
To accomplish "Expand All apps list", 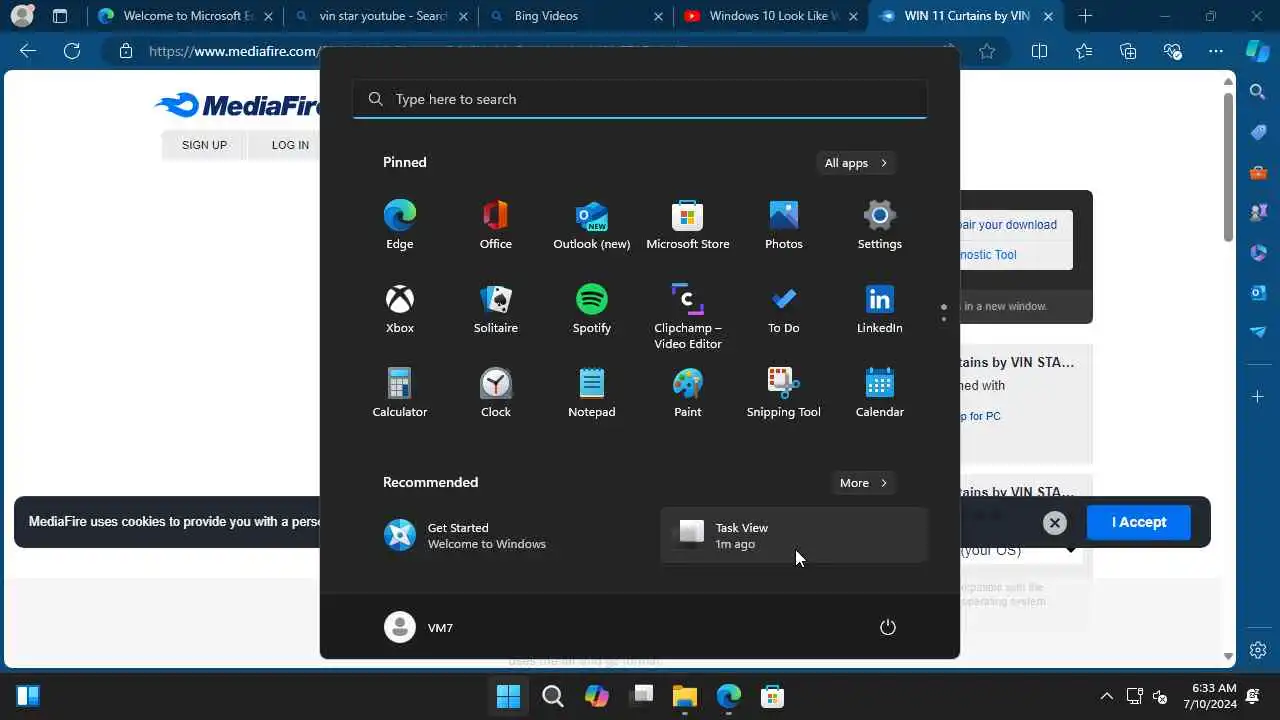I will (x=855, y=163).
